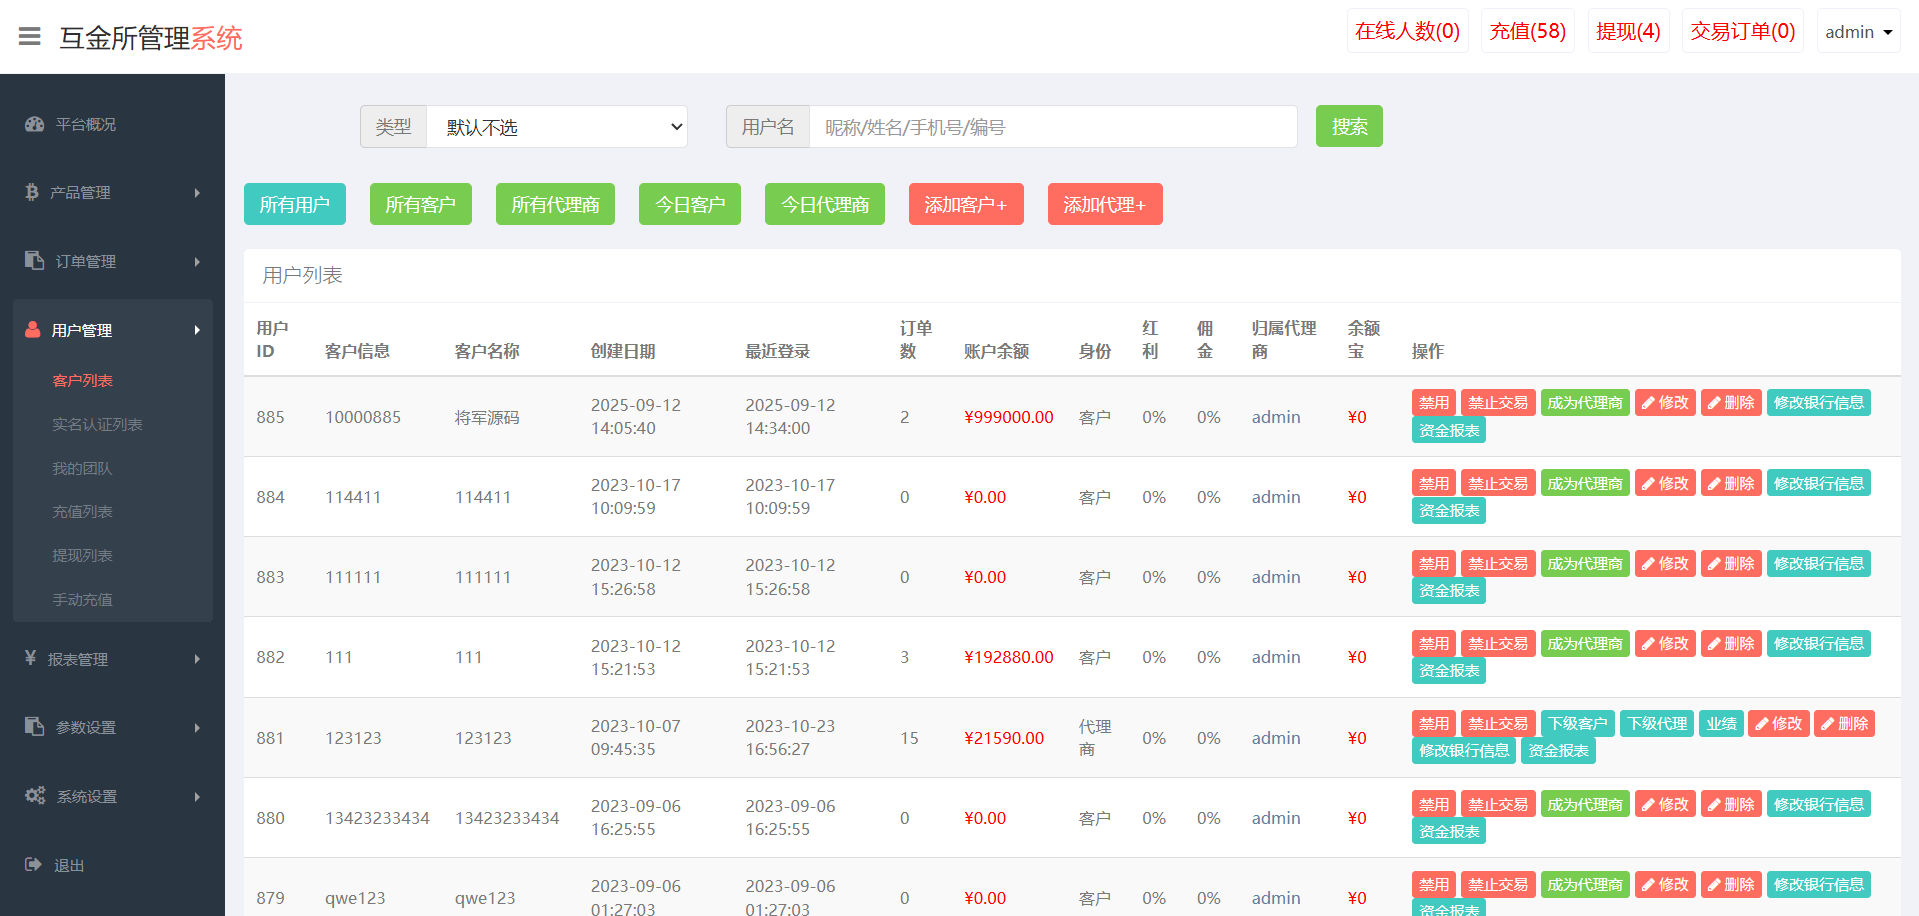Viewport: 1919px width, 916px height.
Task: Open 充值列表 in the sidebar
Action: [x=82, y=511]
